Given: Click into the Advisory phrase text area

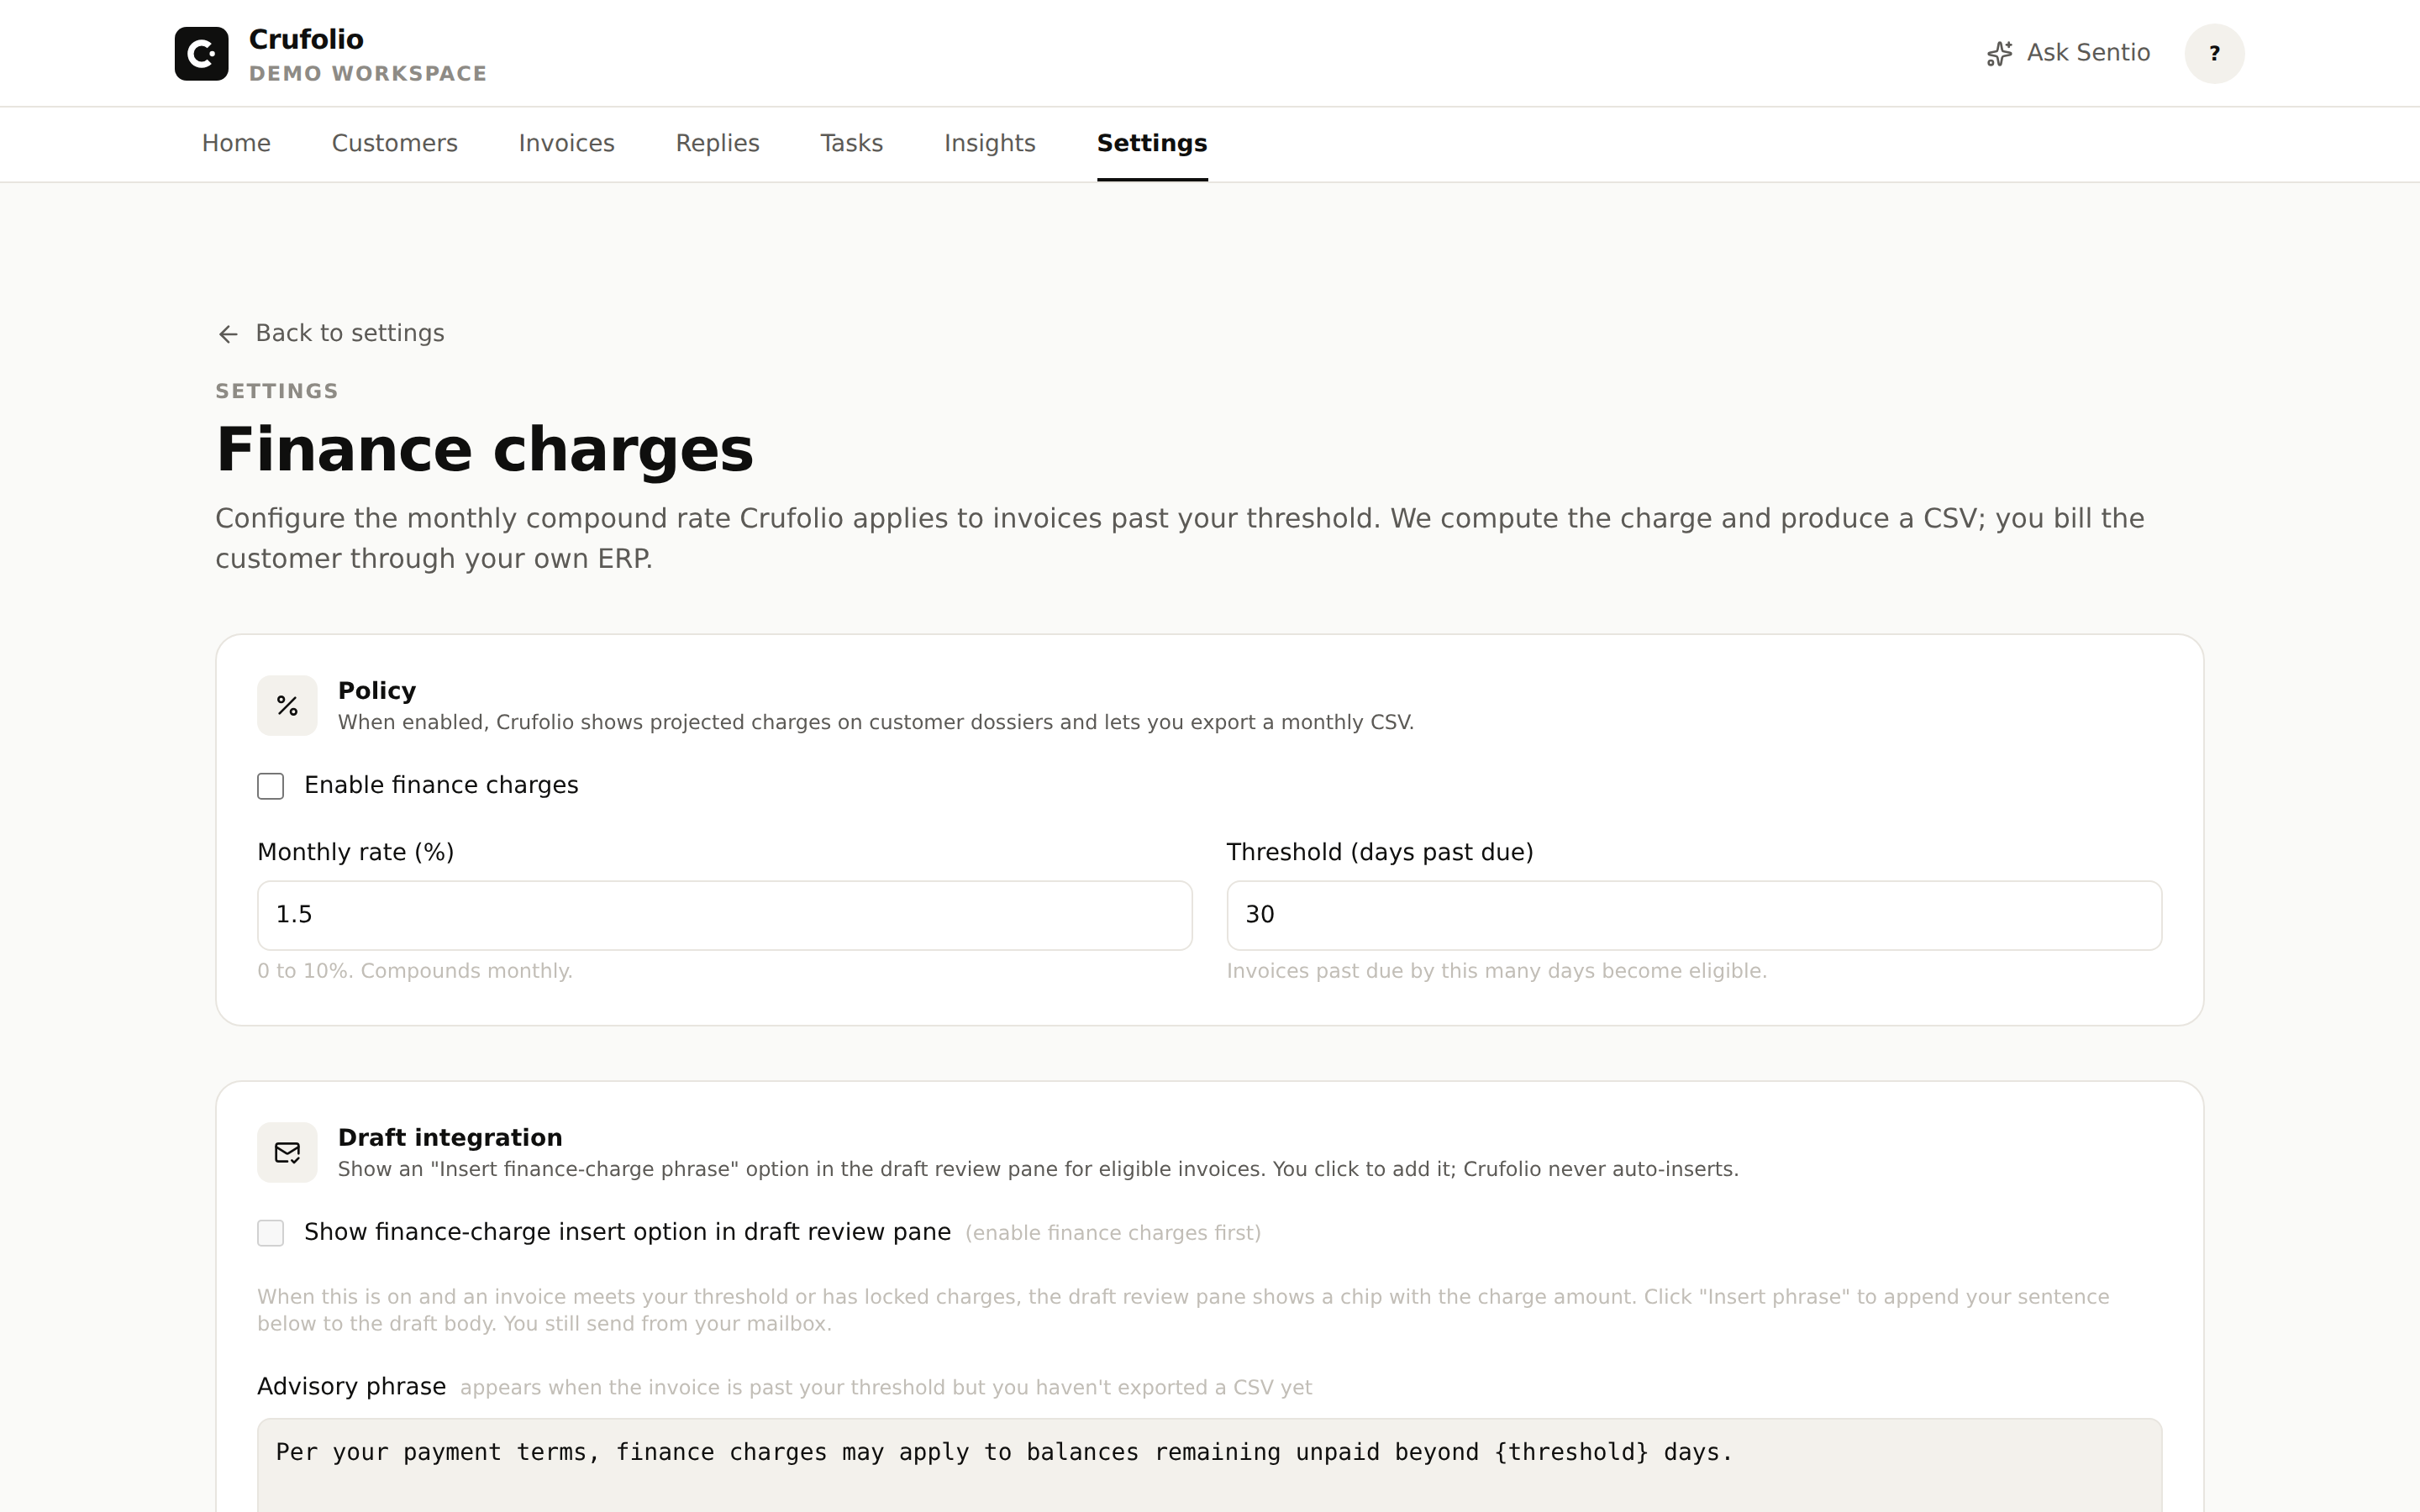Looking at the screenshot, I should 1210,1465.
